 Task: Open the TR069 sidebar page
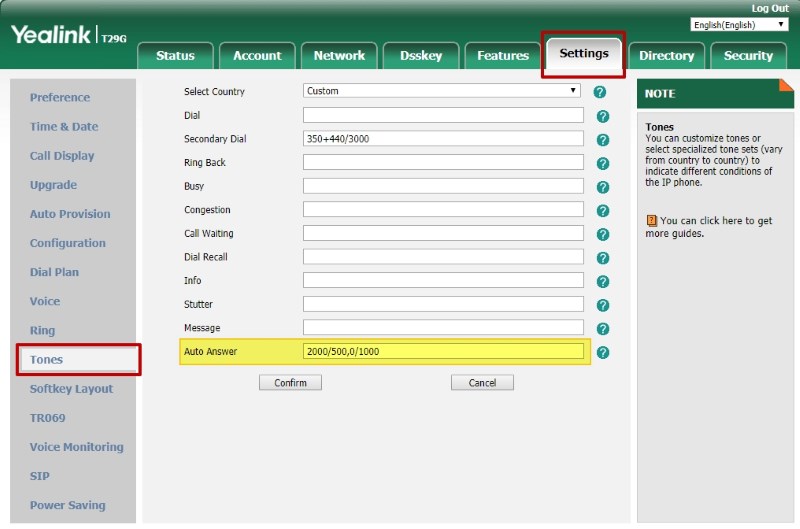[x=47, y=418]
